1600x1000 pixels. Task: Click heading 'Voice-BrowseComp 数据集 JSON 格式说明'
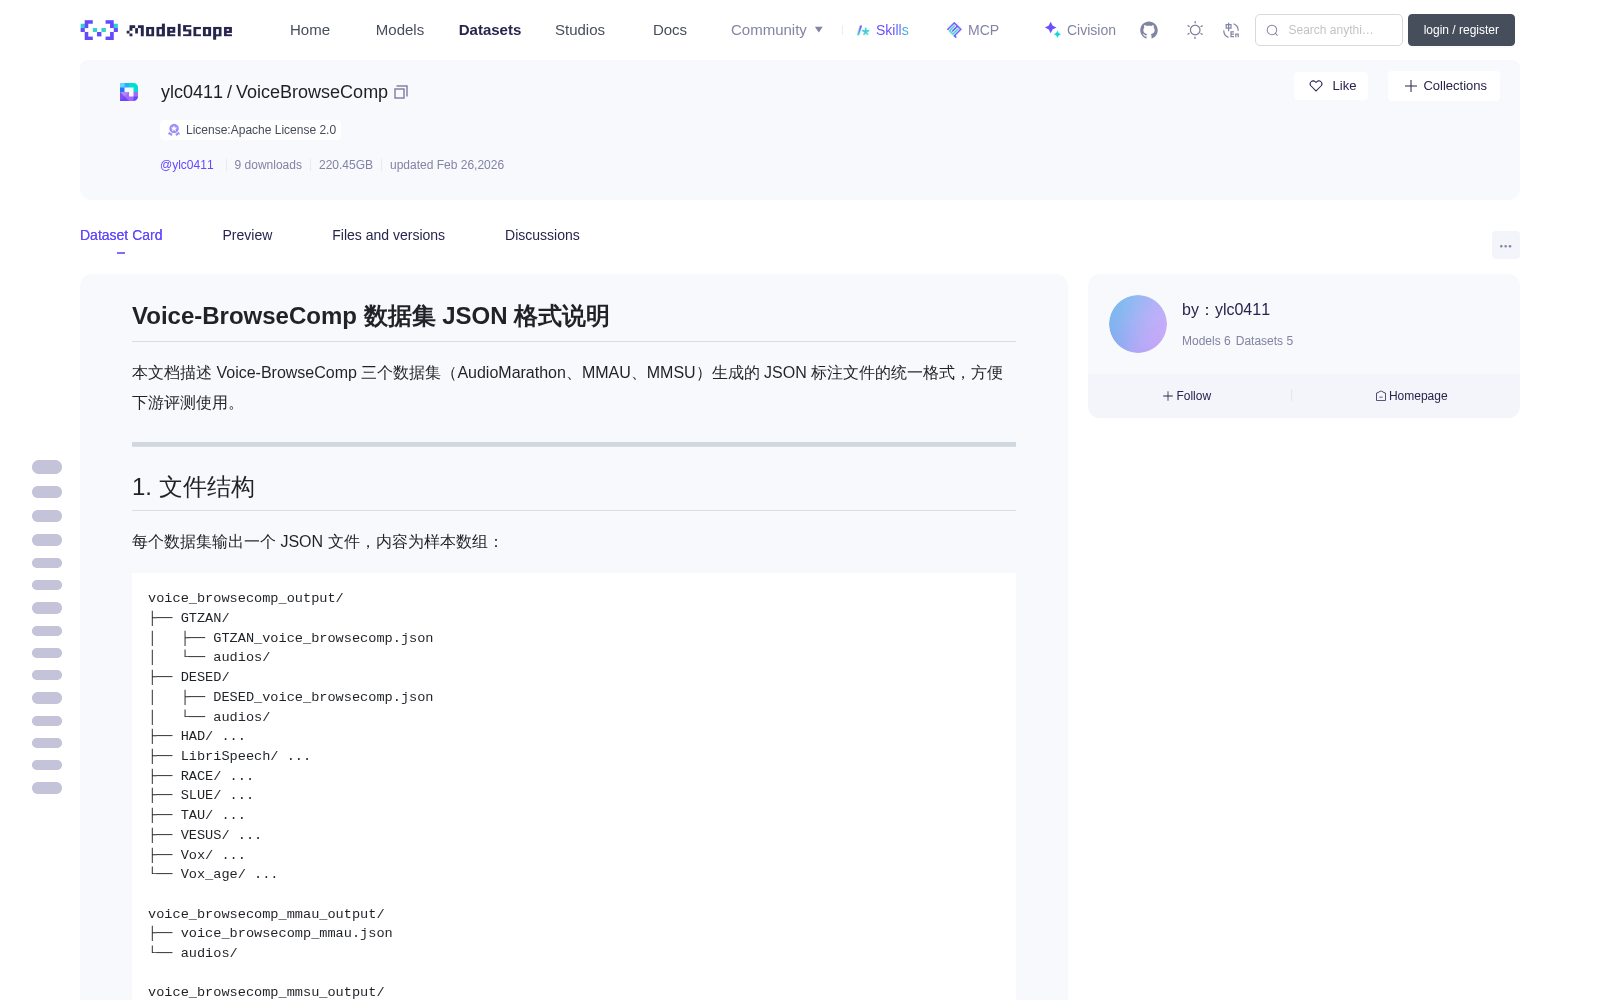coord(371,316)
